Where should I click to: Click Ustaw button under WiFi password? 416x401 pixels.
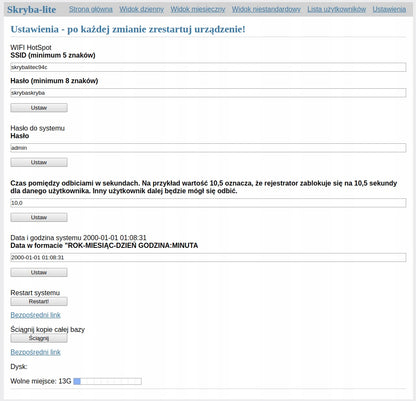click(x=39, y=108)
